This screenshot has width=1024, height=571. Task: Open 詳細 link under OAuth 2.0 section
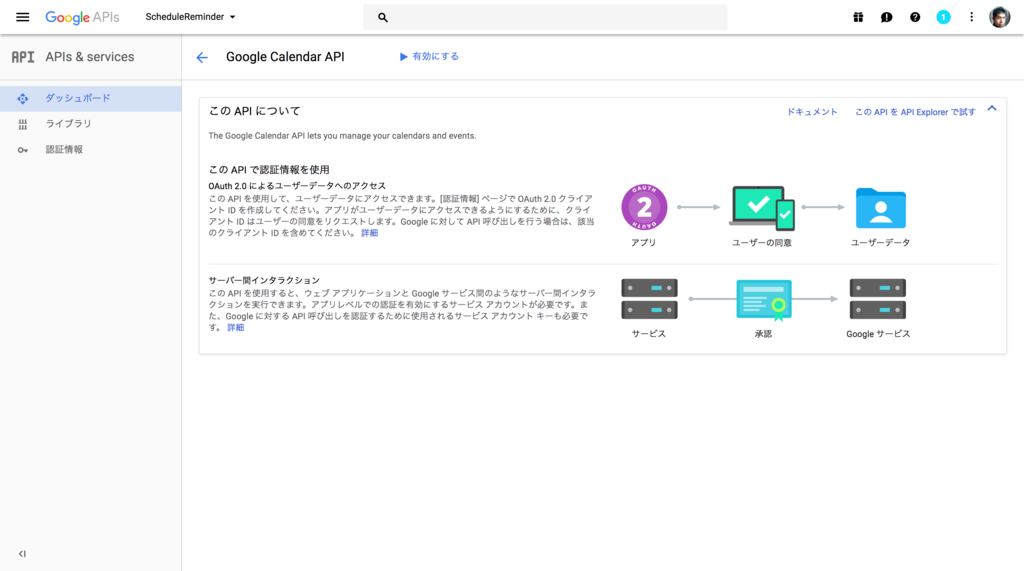coord(370,233)
